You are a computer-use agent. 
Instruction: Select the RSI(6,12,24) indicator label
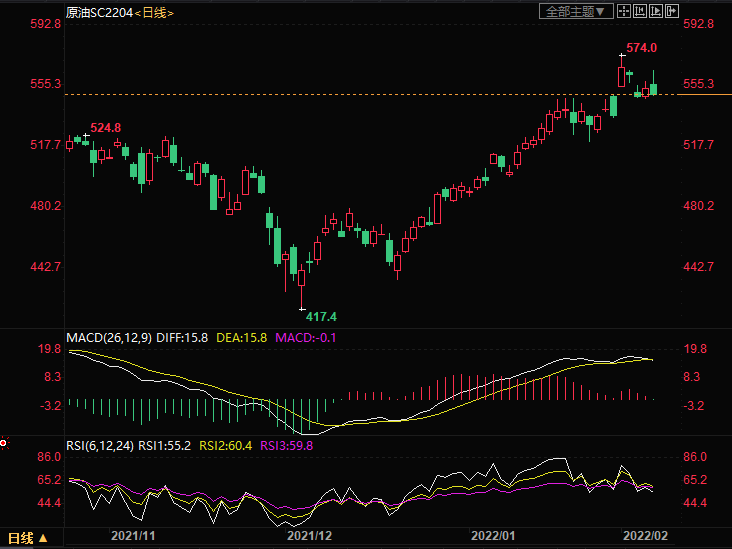tap(100, 445)
